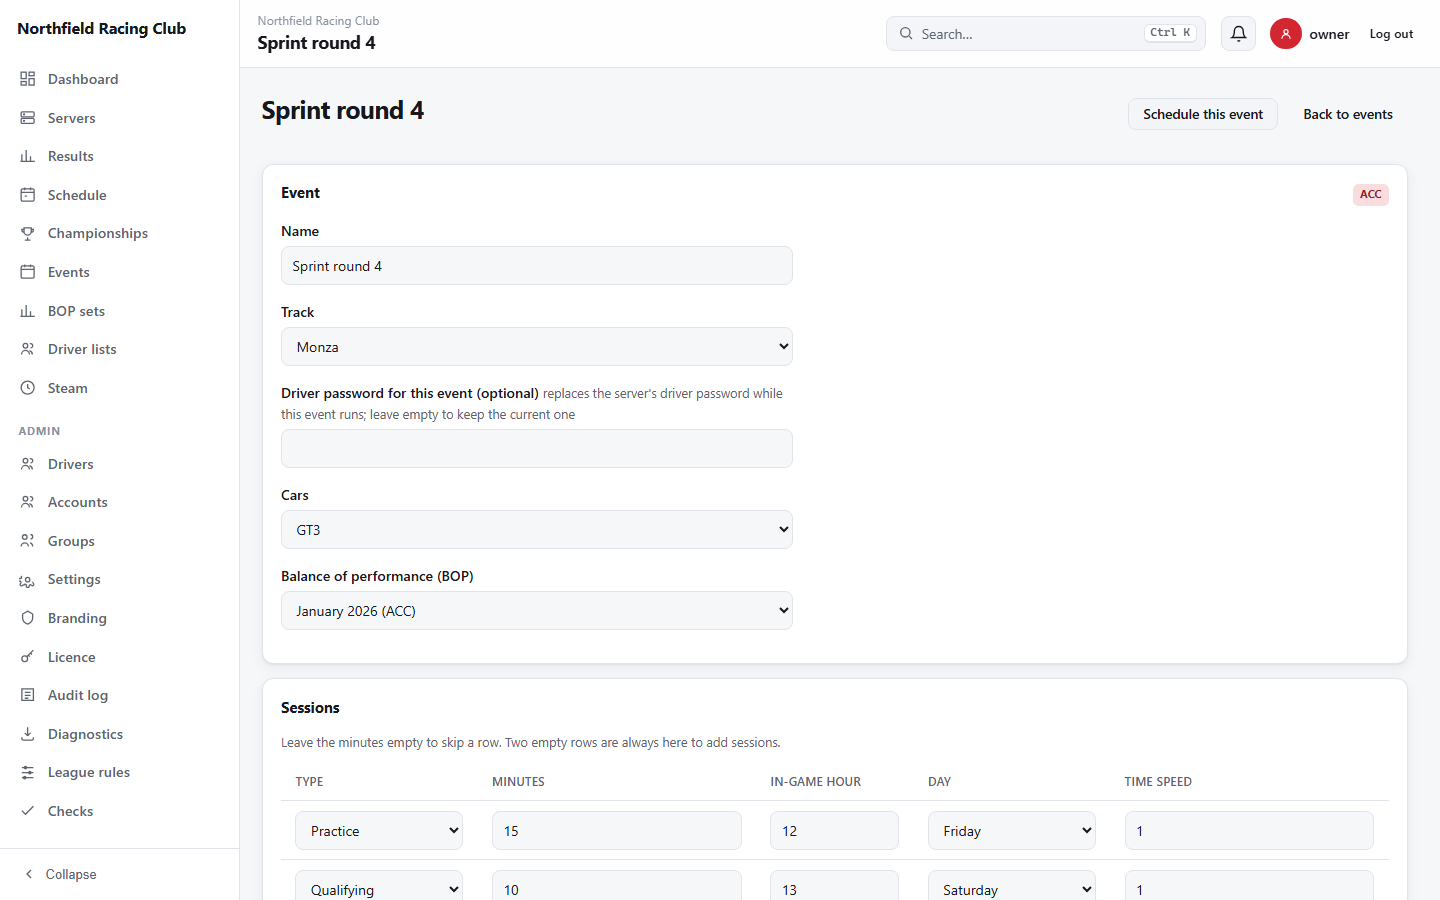Click the Driver password input field
The width and height of the screenshot is (1440, 900).
537,449
